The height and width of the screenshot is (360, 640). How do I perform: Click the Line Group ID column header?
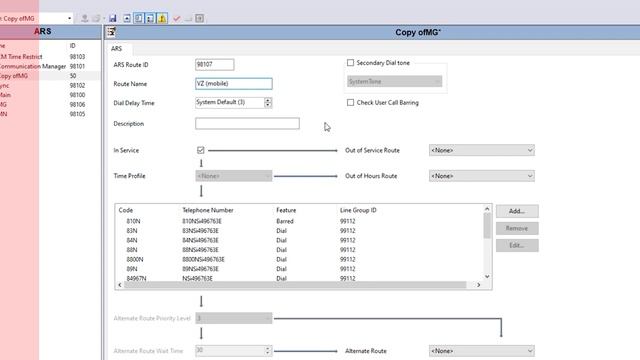point(358,210)
